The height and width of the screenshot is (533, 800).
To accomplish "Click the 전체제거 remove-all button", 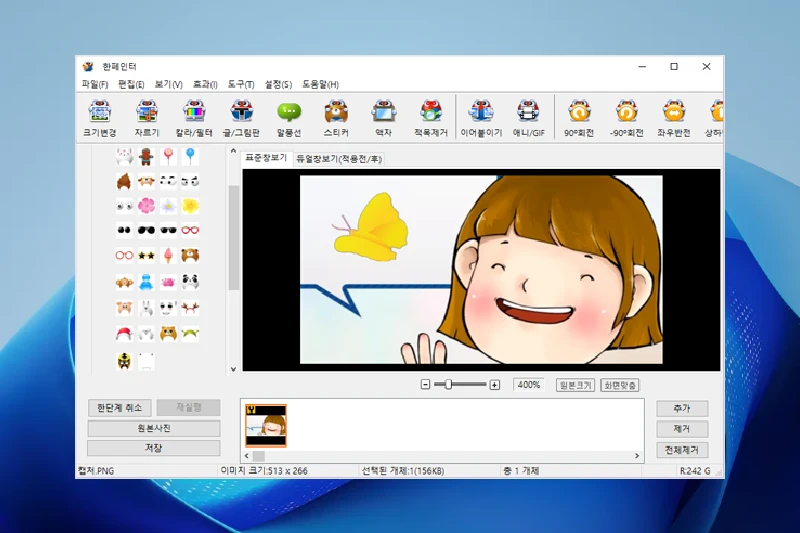I will 682,450.
